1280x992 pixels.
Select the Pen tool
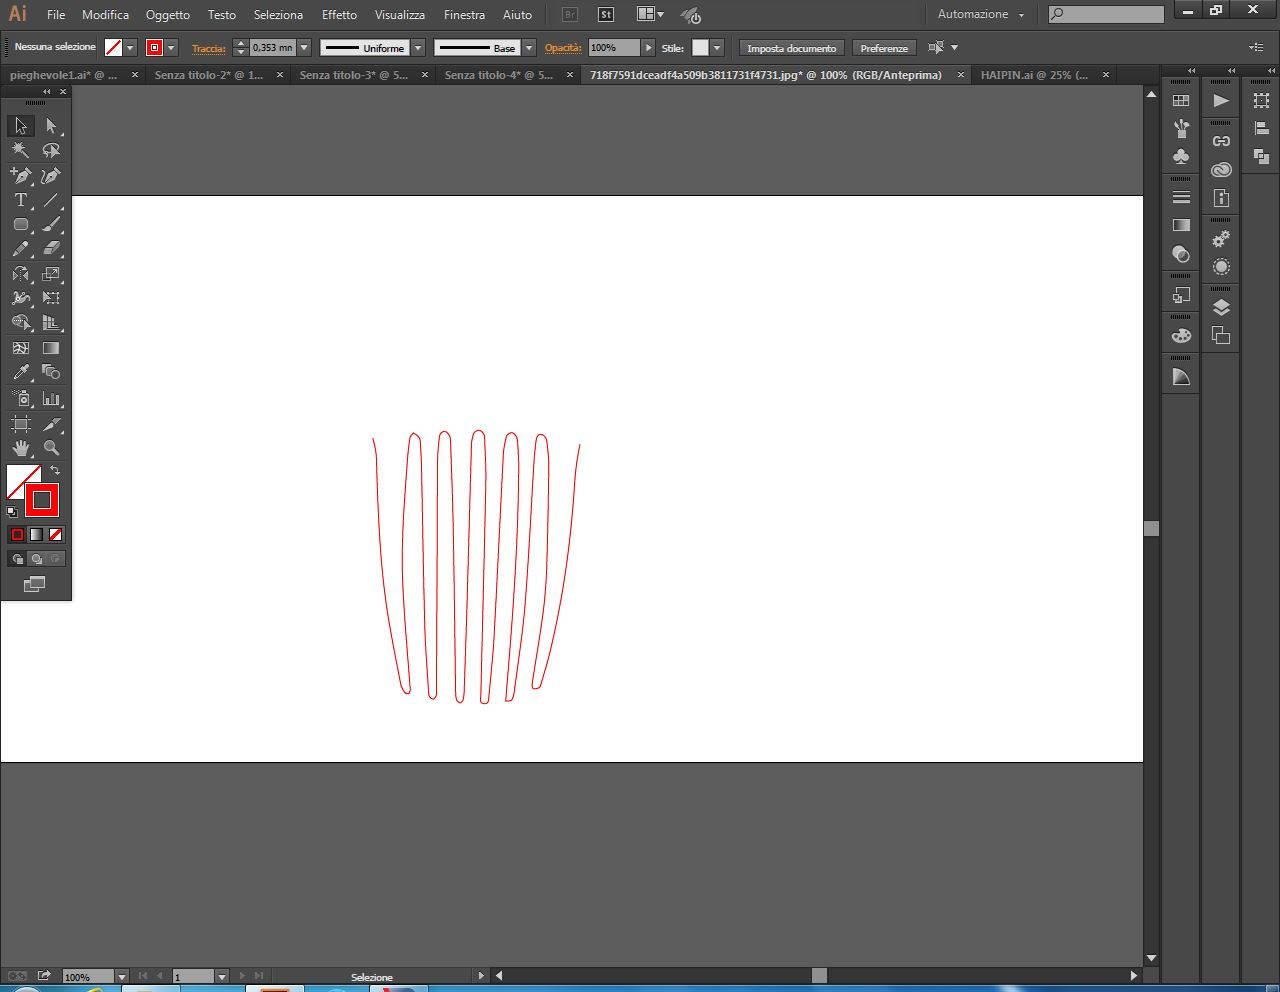20,175
